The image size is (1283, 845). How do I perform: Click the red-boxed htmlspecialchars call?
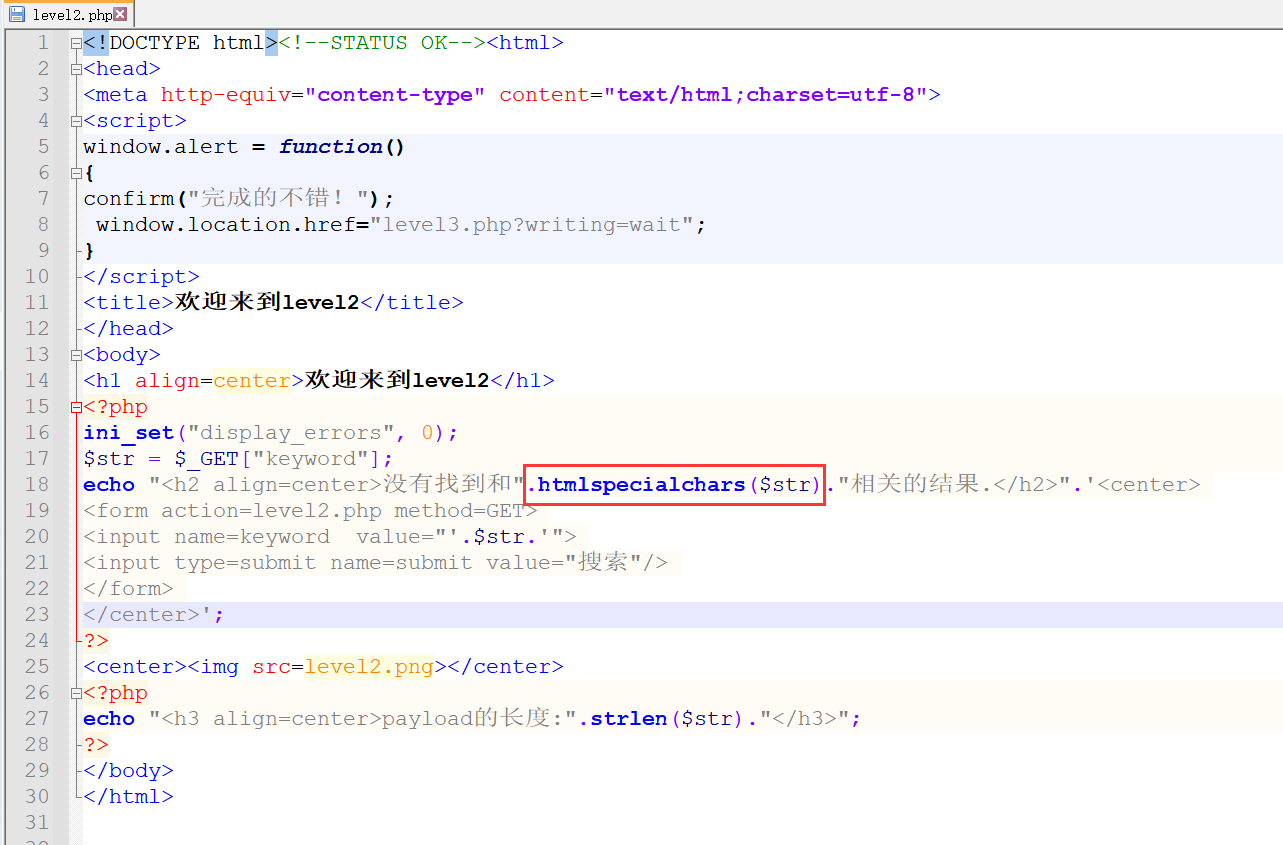(x=672, y=484)
